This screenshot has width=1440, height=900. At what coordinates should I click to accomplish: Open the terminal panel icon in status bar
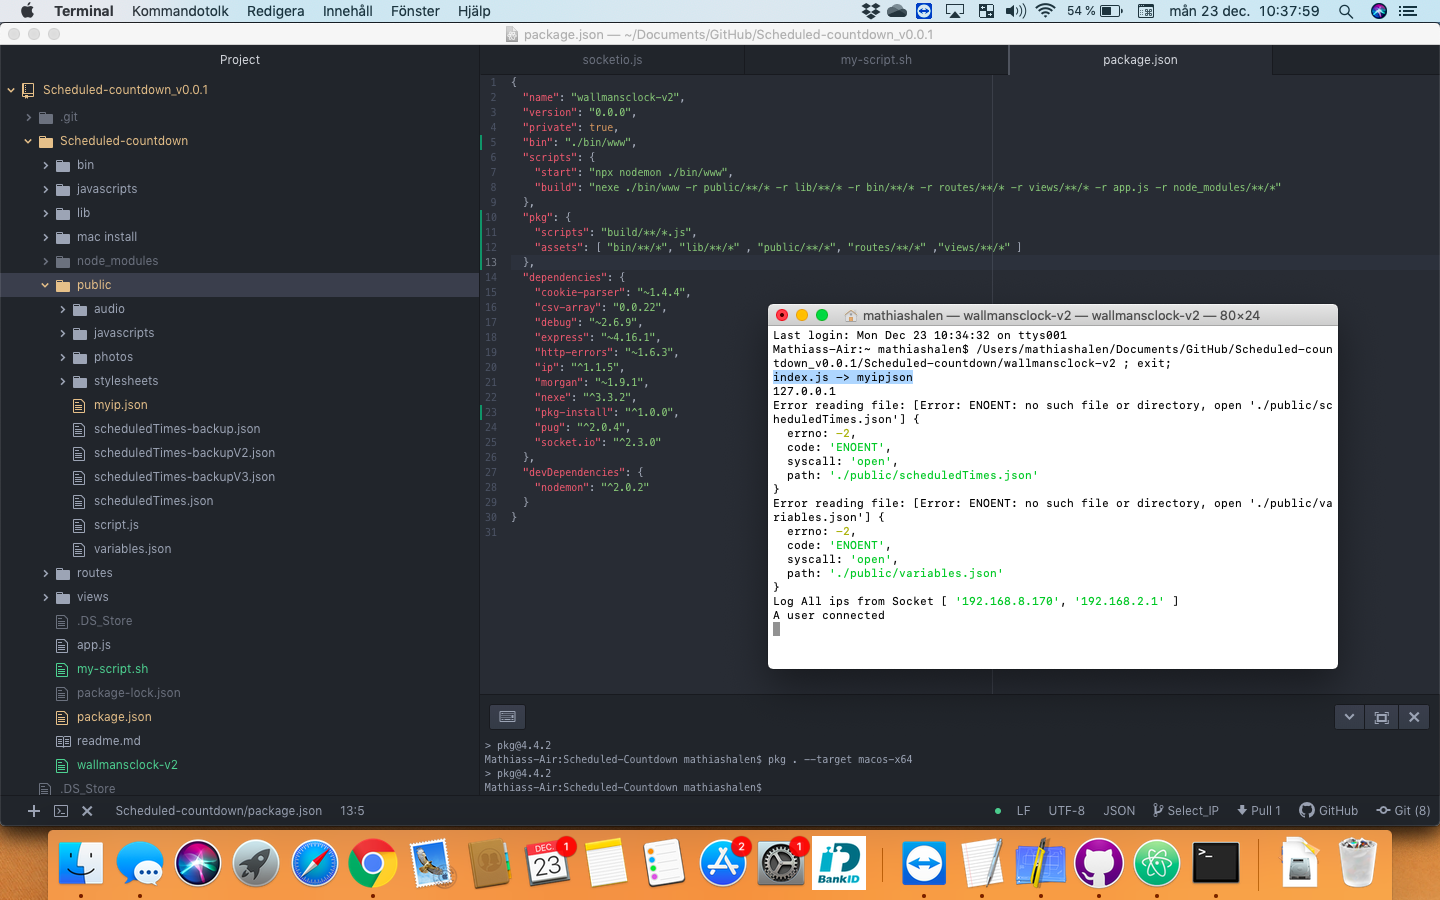coord(61,811)
